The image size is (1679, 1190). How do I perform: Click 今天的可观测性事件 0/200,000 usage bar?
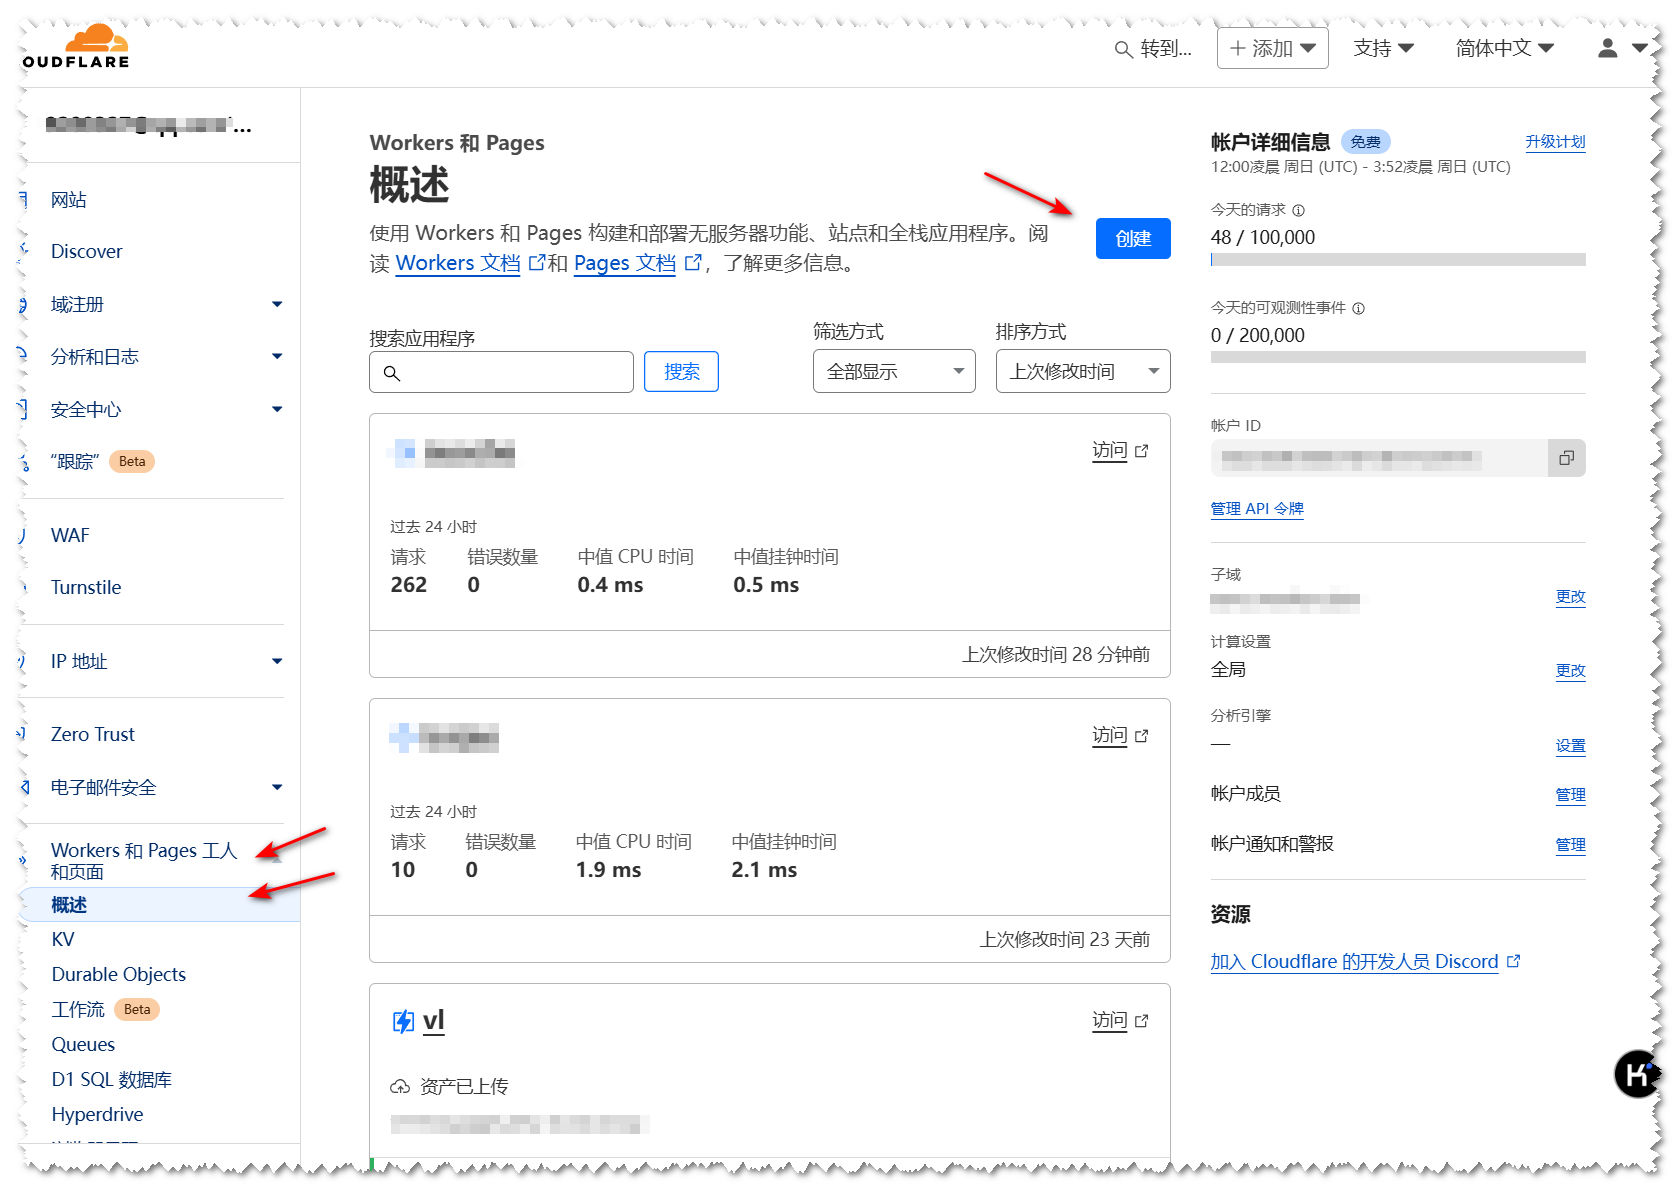click(1398, 357)
